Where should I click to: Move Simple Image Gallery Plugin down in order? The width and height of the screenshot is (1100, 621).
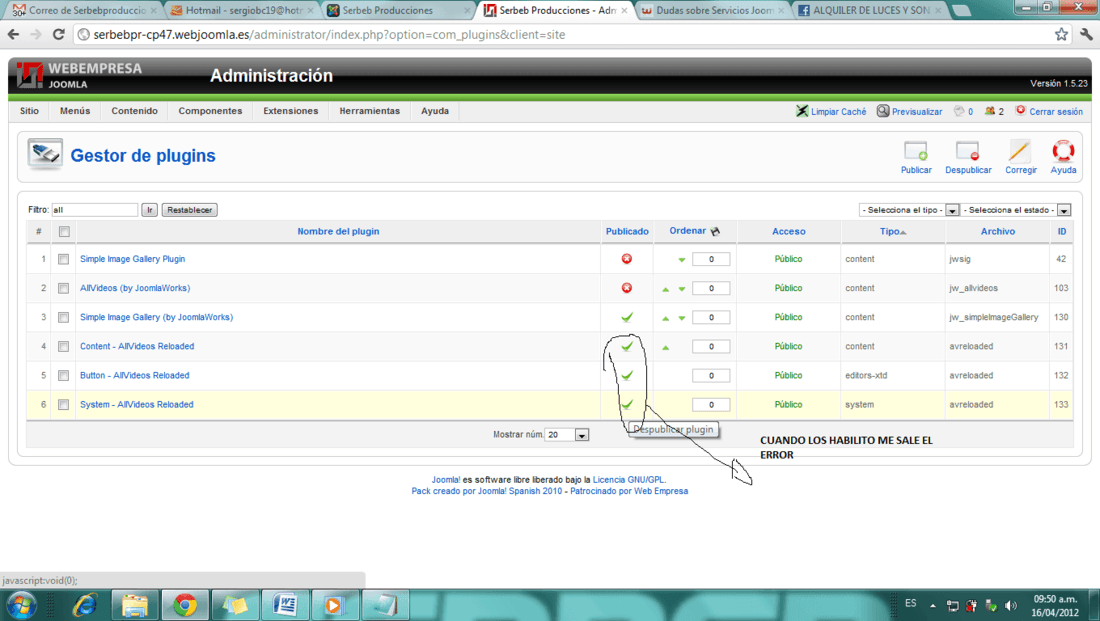click(681, 260)
